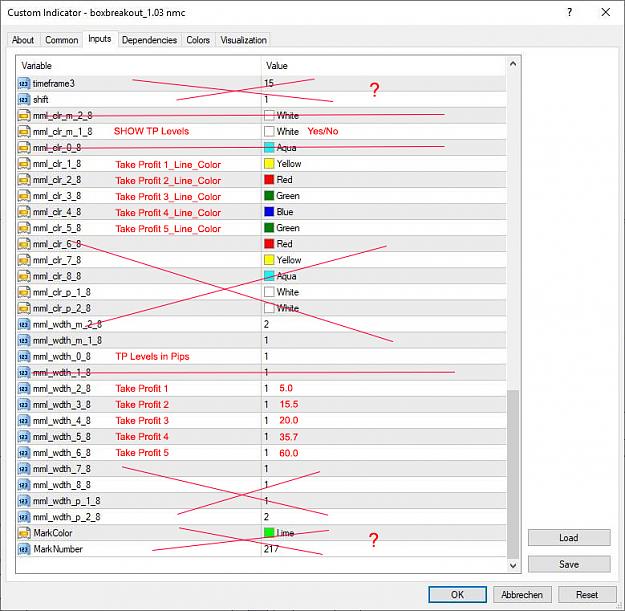The height and width of the screenshot is (611, 625).
Task: Click scrollbar down arrow of inputs list
Action: pos(513,565)
